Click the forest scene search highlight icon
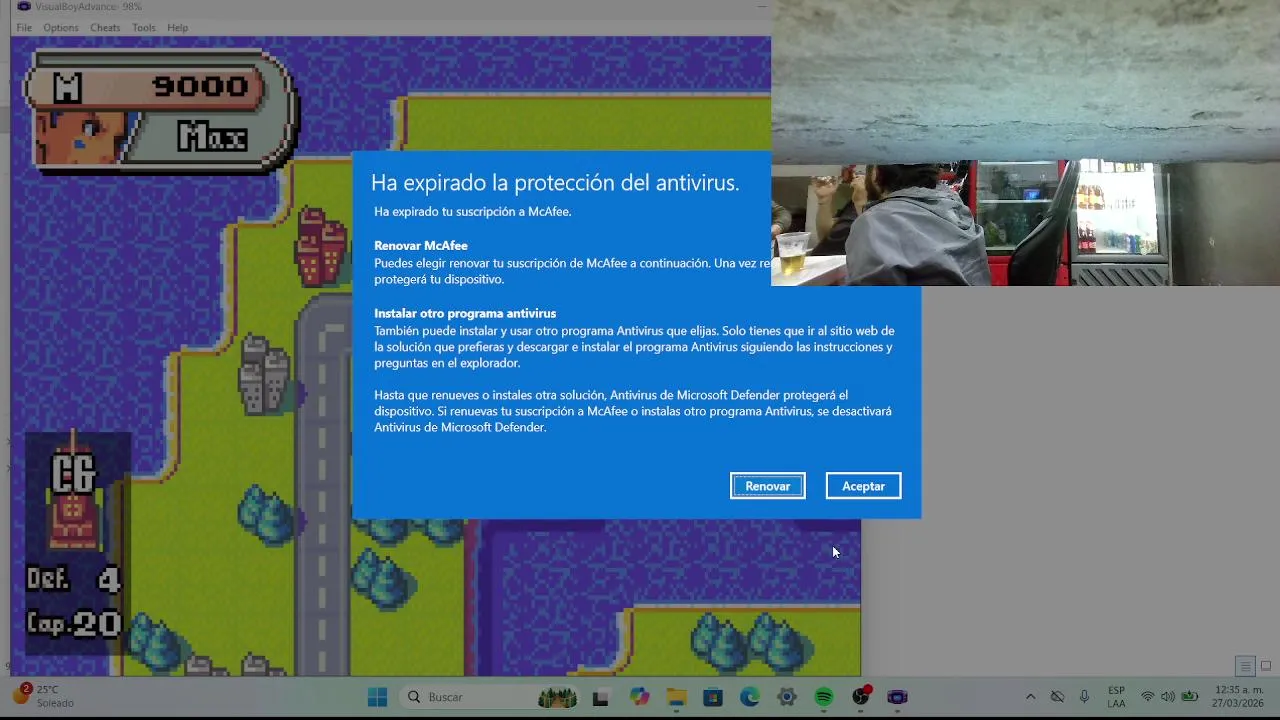Viewport: 1280px width, 720px height. tap(557, 697)
